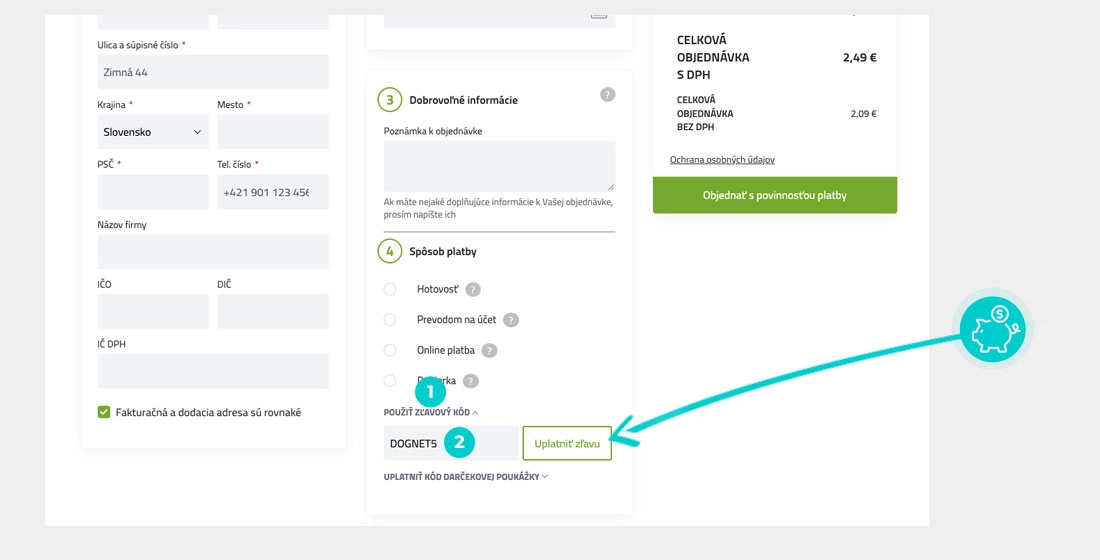Viewport: 1100px width, 560px height.
Task: Focus the Mesto input field
Action: tap(273, 132)
